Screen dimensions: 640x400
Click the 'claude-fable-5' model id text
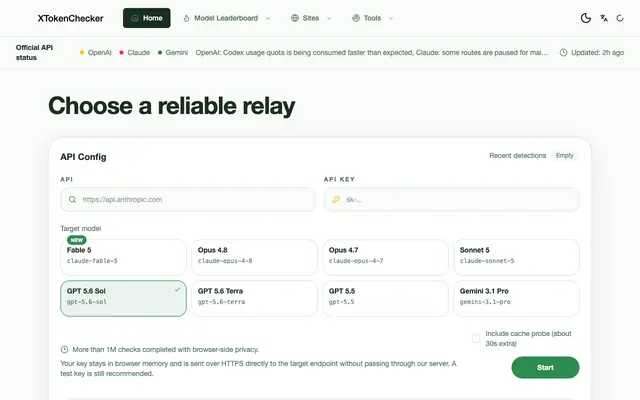pos(92,261)
